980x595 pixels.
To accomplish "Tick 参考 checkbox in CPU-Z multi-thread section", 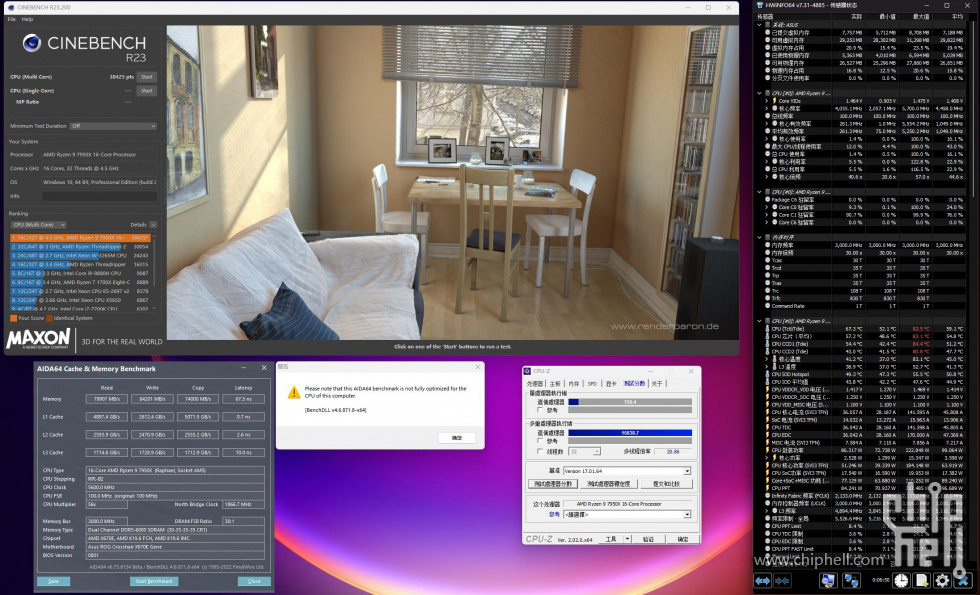I will [540, 441].
